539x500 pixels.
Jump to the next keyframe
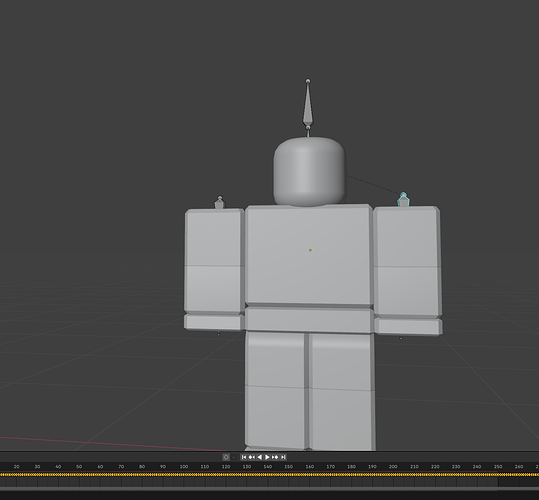click(275, 457)
